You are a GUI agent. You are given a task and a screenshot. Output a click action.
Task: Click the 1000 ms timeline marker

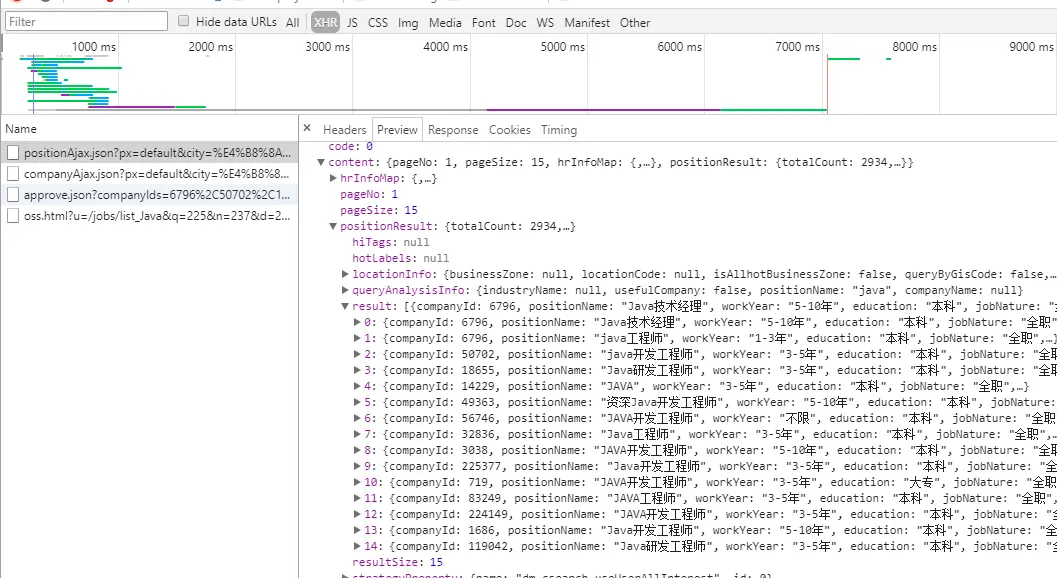click(x=94, y=47)
